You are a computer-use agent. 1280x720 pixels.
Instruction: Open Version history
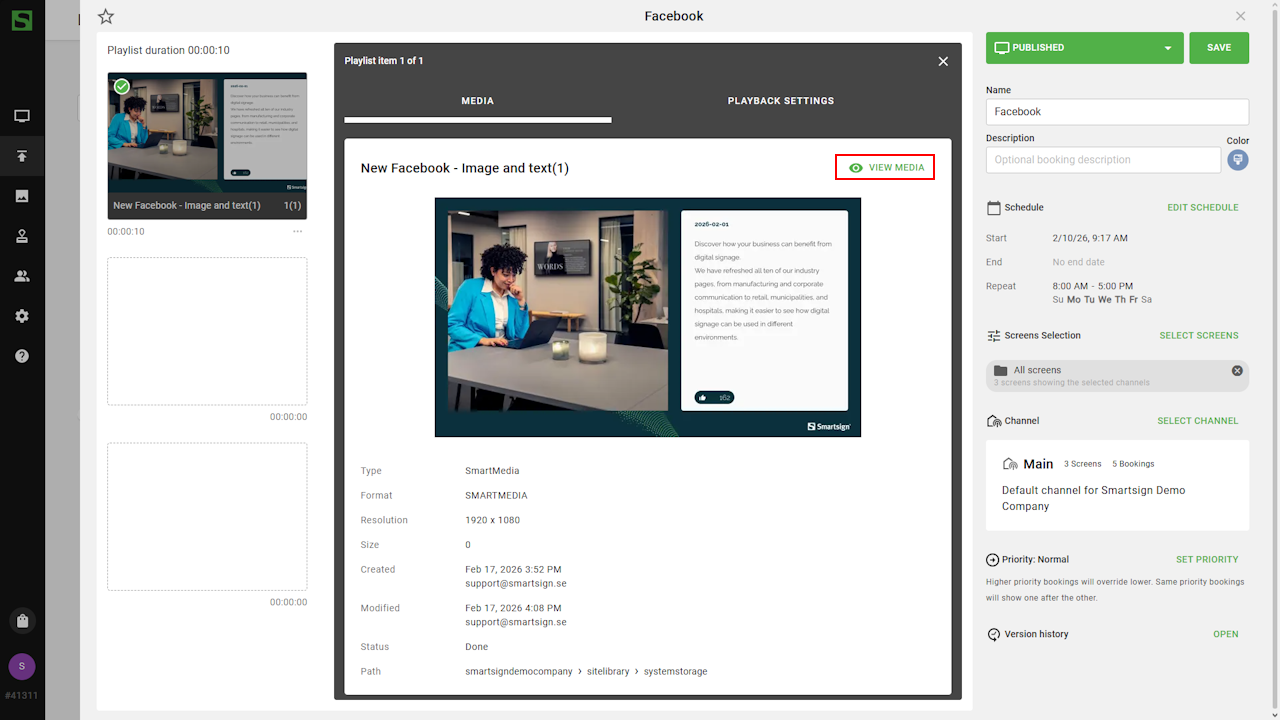coord(1225,634)
